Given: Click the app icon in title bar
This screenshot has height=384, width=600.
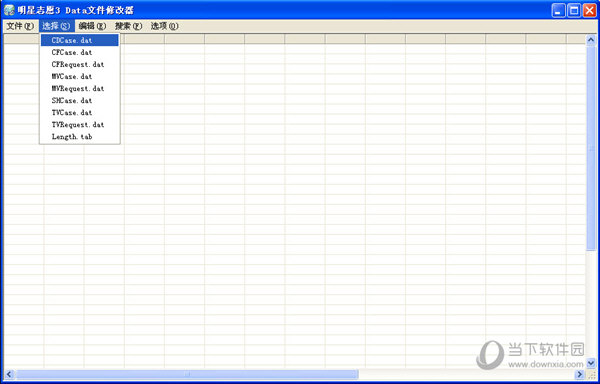Looking at the screenshot, I should pos(9,10).
